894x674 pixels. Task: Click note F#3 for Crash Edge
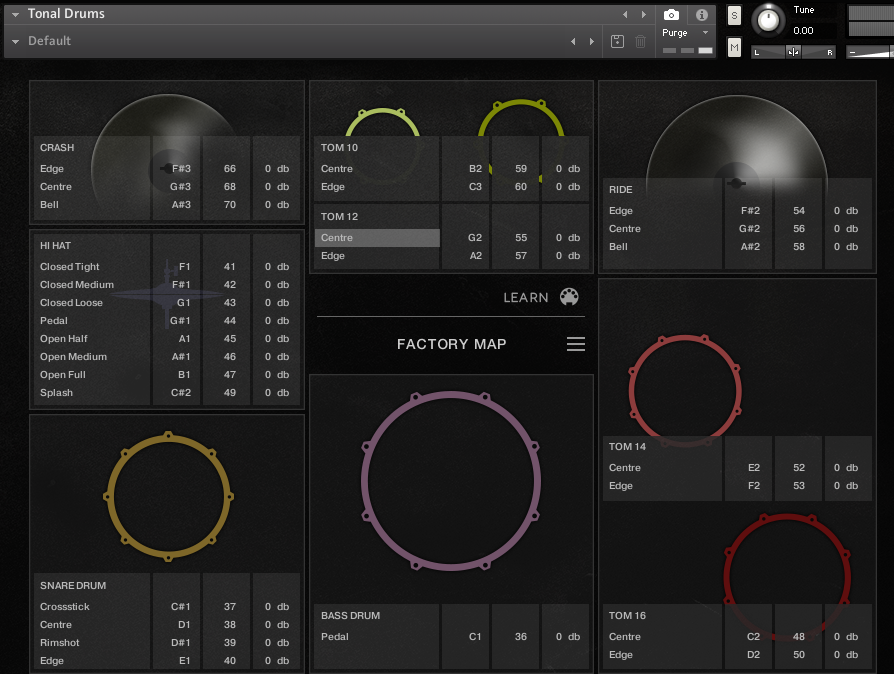click(181, 169)
